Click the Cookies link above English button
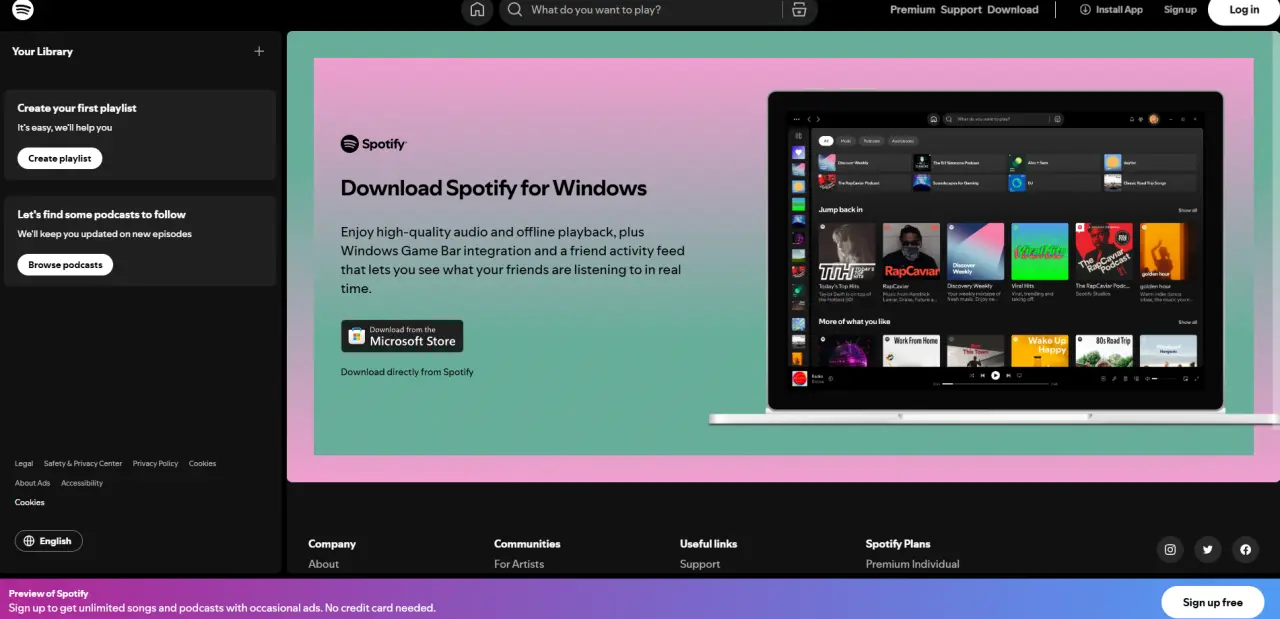1280x619 pixels. click(x=30, y=503)
